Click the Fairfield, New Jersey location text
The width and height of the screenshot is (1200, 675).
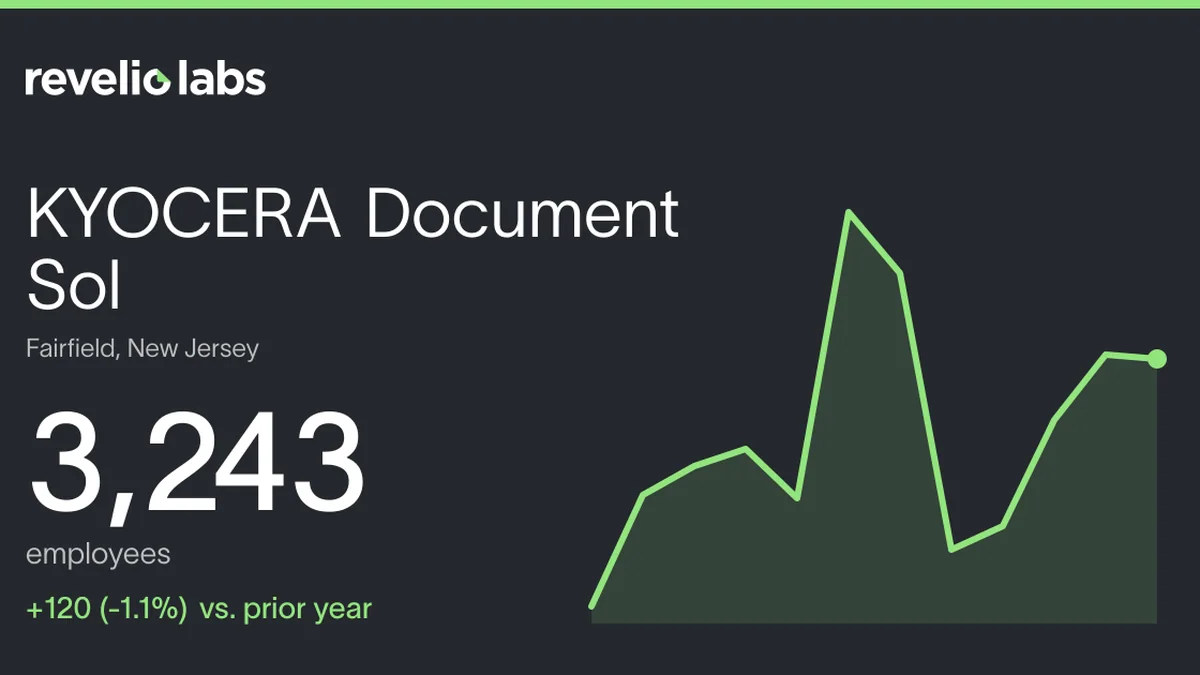click(142, 349)
